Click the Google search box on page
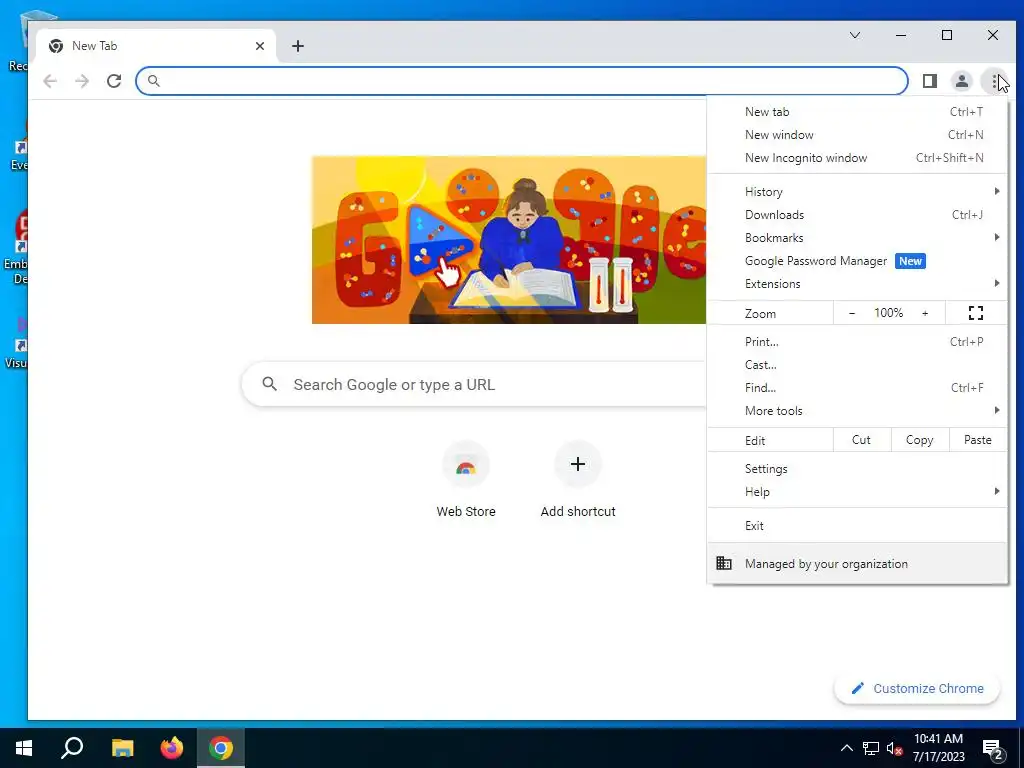Screen dimensions: 1024x768 [474, 385]
